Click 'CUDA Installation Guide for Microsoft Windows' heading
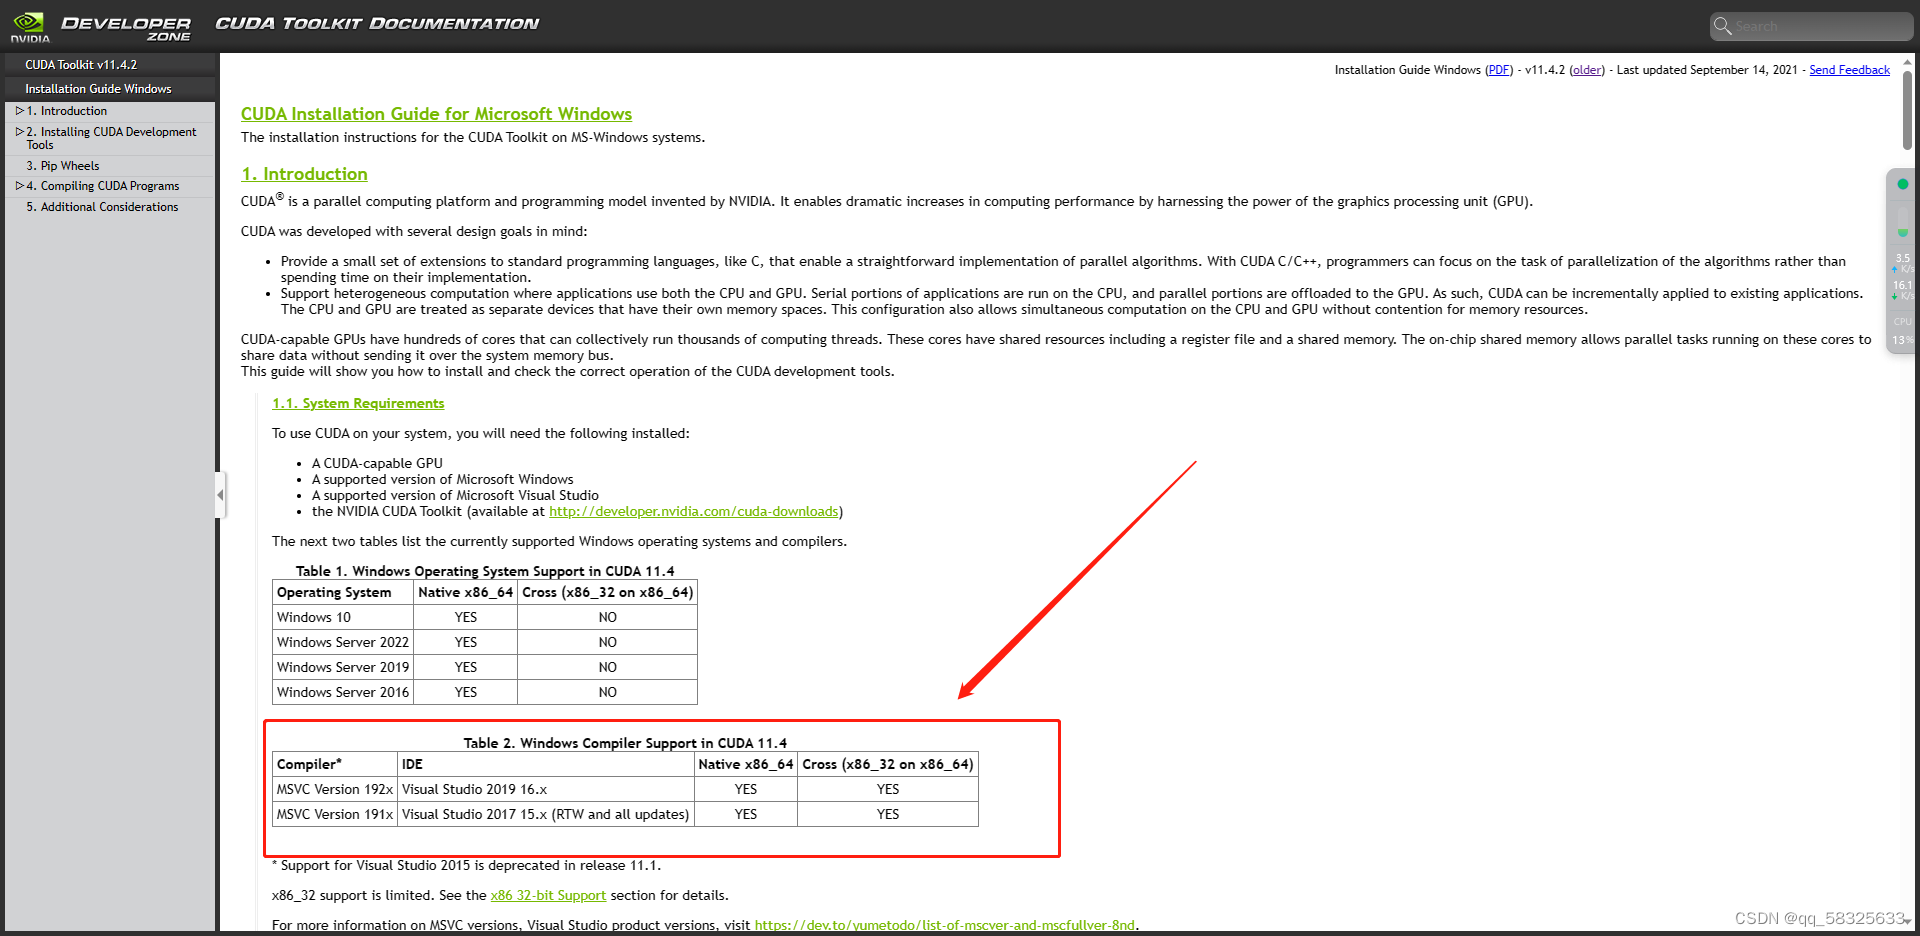This screenshot has width=1920, height=936. (x=436, y=114)
